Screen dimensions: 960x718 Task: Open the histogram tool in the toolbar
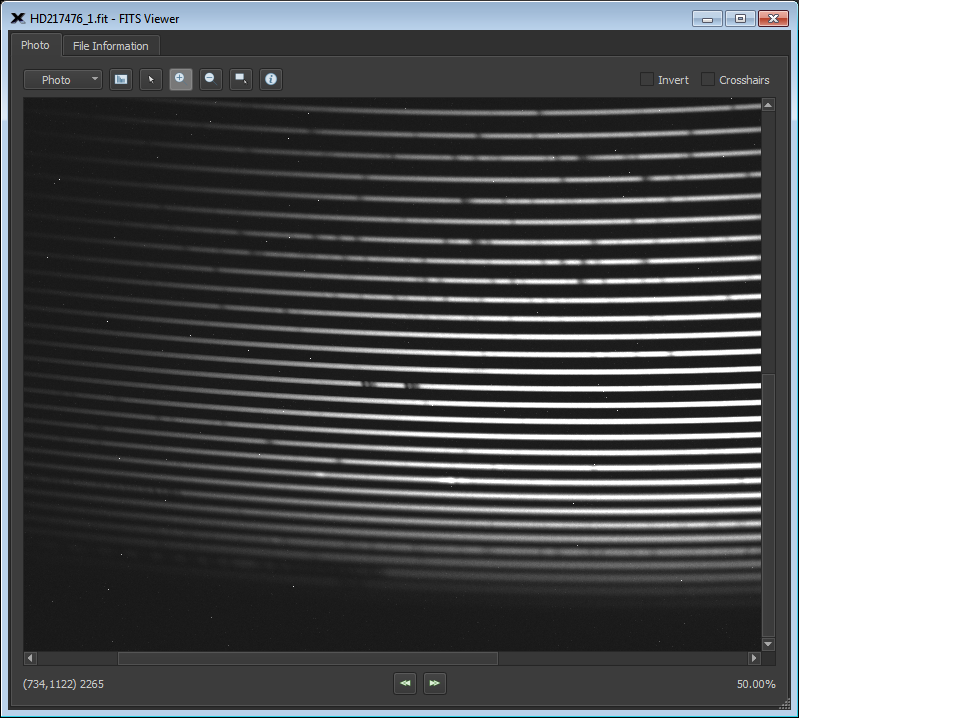(121, 80)
